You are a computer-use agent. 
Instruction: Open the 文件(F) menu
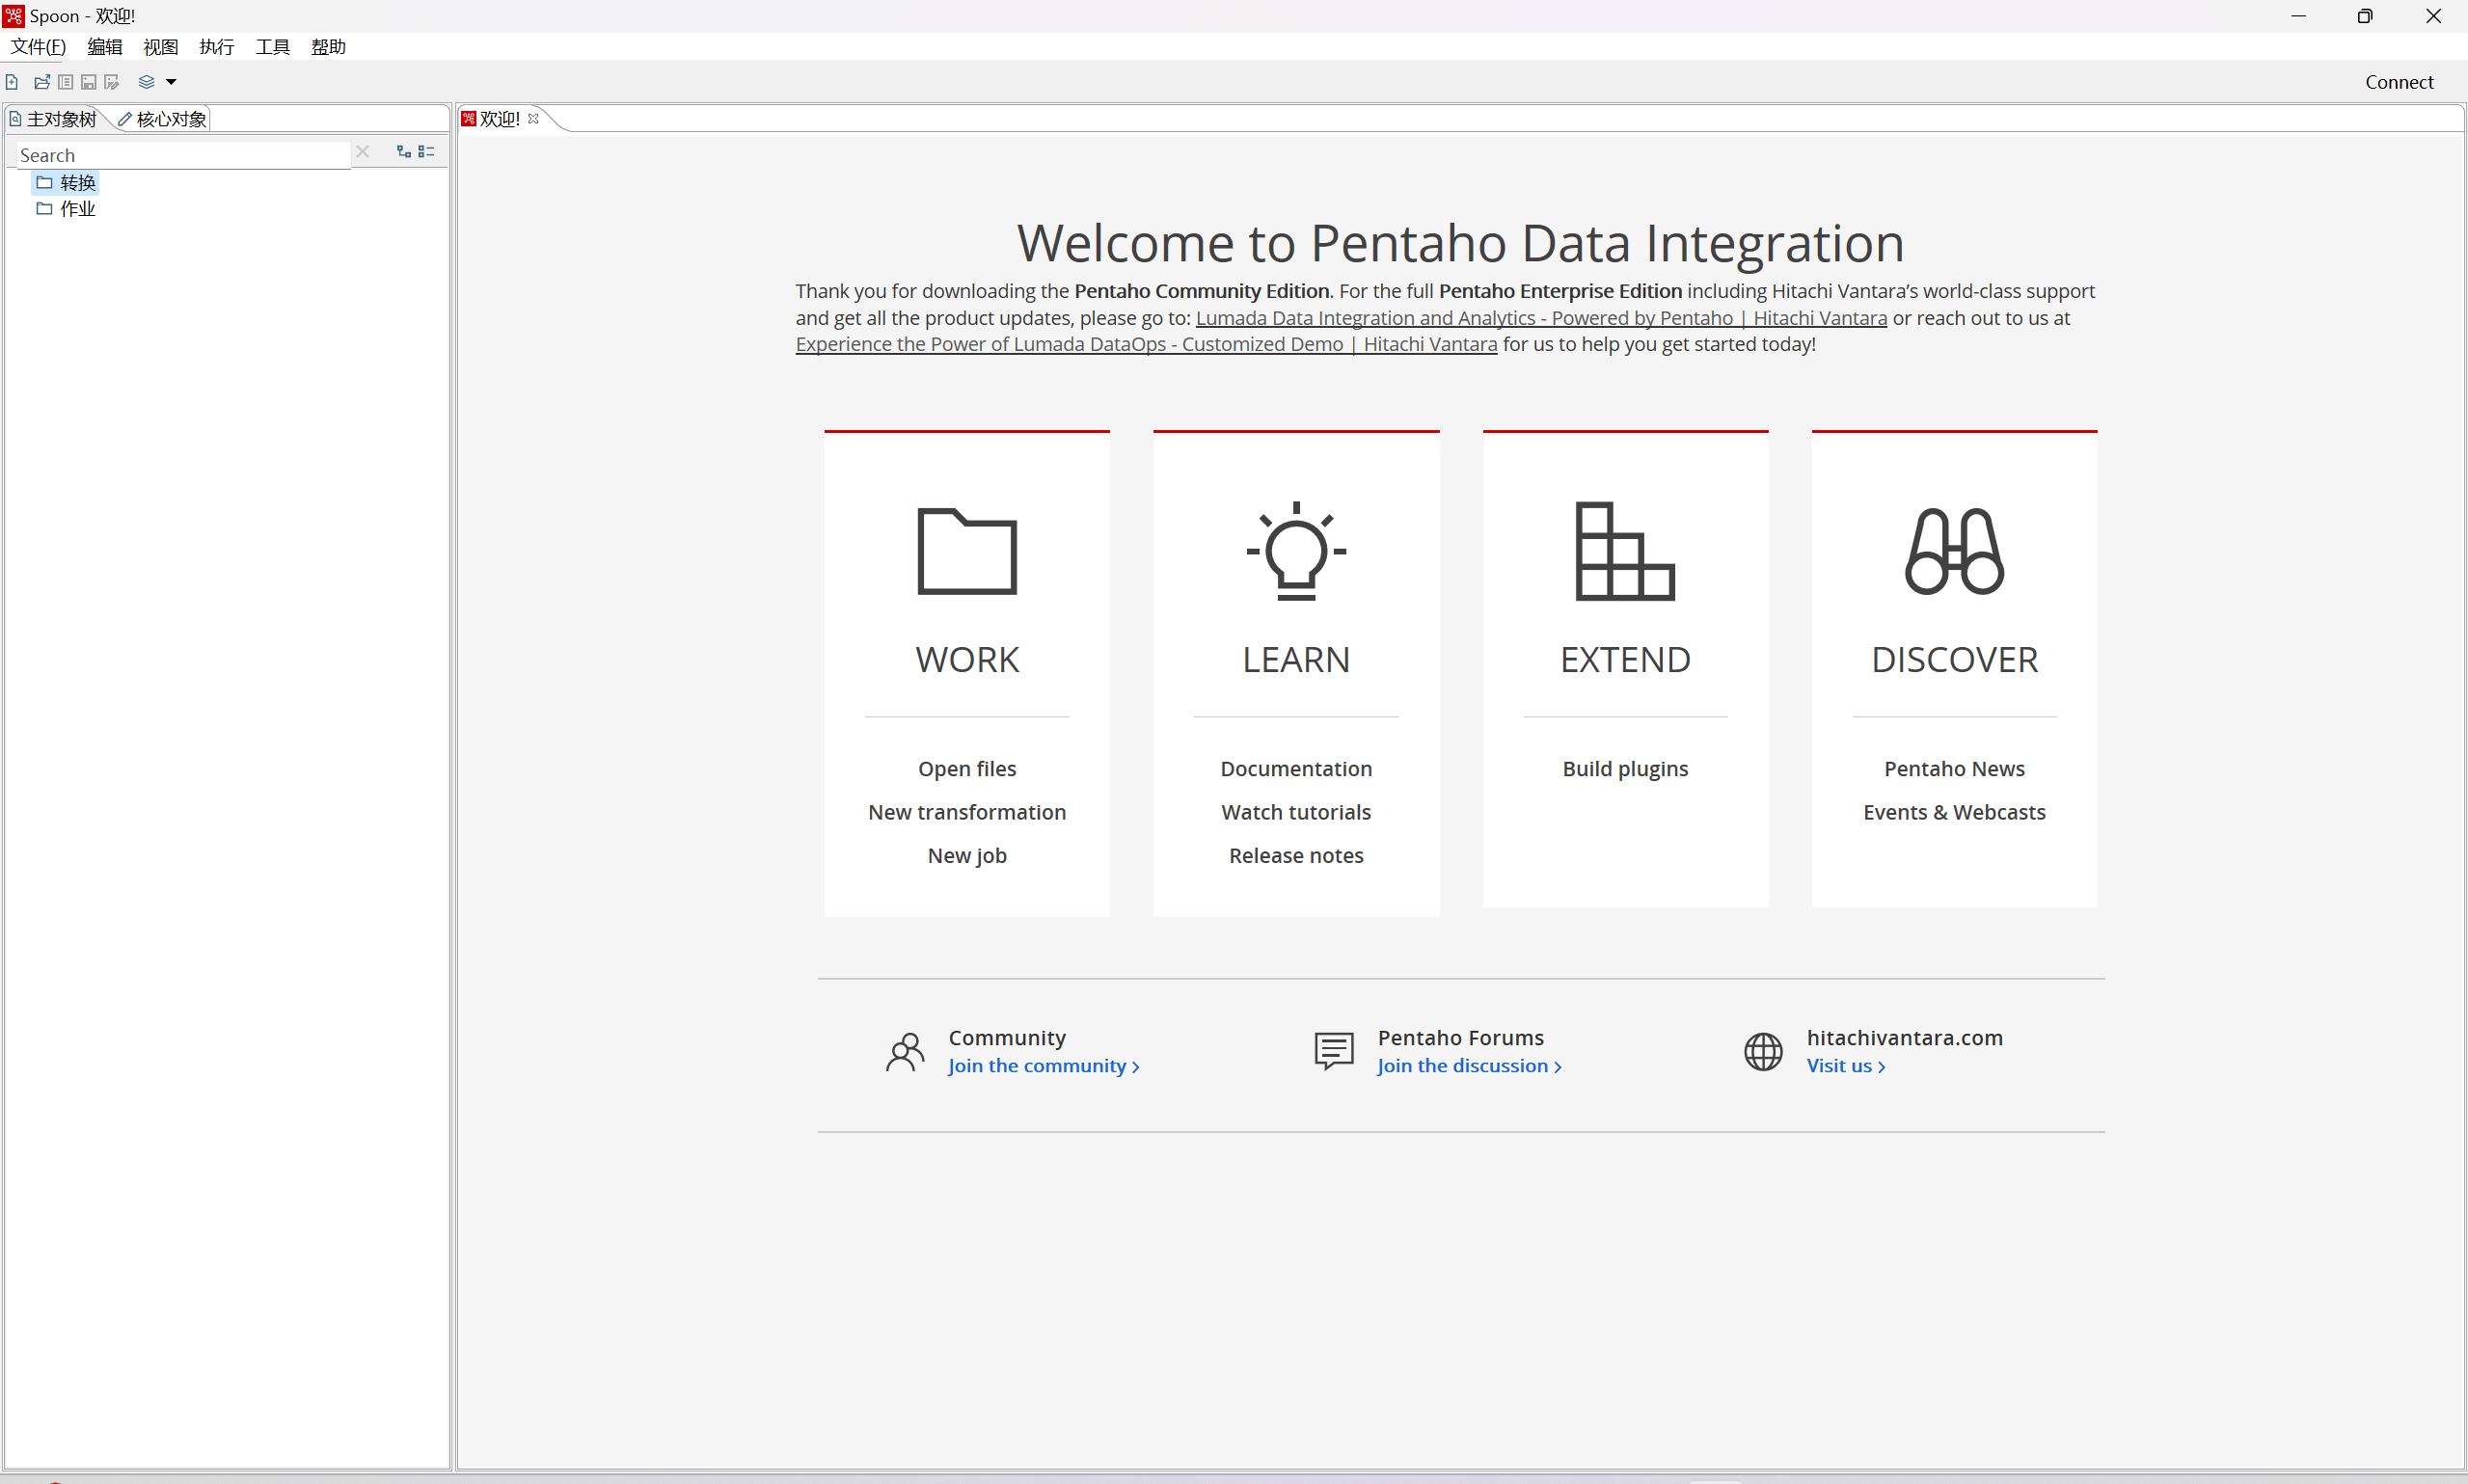tap(38, 47)
